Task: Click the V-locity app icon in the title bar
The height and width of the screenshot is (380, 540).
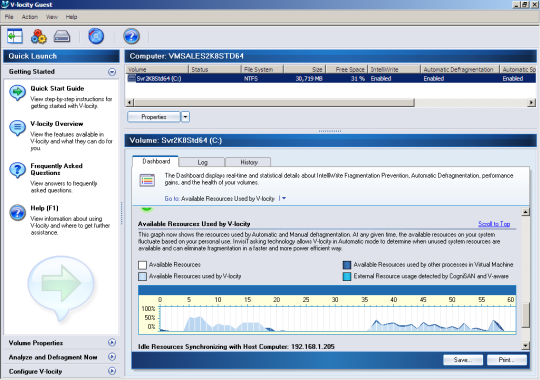Action: coord(5,4)
